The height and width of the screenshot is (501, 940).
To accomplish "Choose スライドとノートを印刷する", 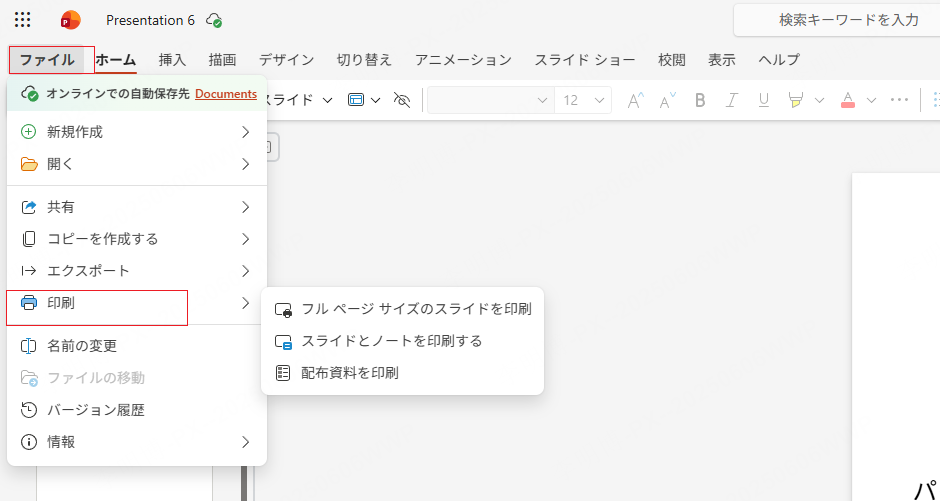I will [402, 341].
